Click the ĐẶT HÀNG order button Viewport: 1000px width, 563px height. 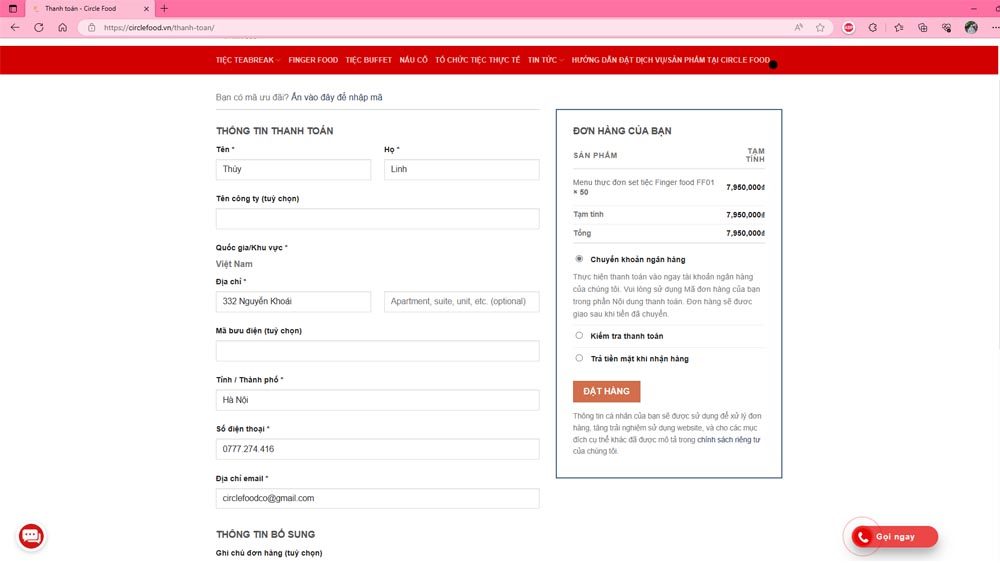click(x=607, y=391)
